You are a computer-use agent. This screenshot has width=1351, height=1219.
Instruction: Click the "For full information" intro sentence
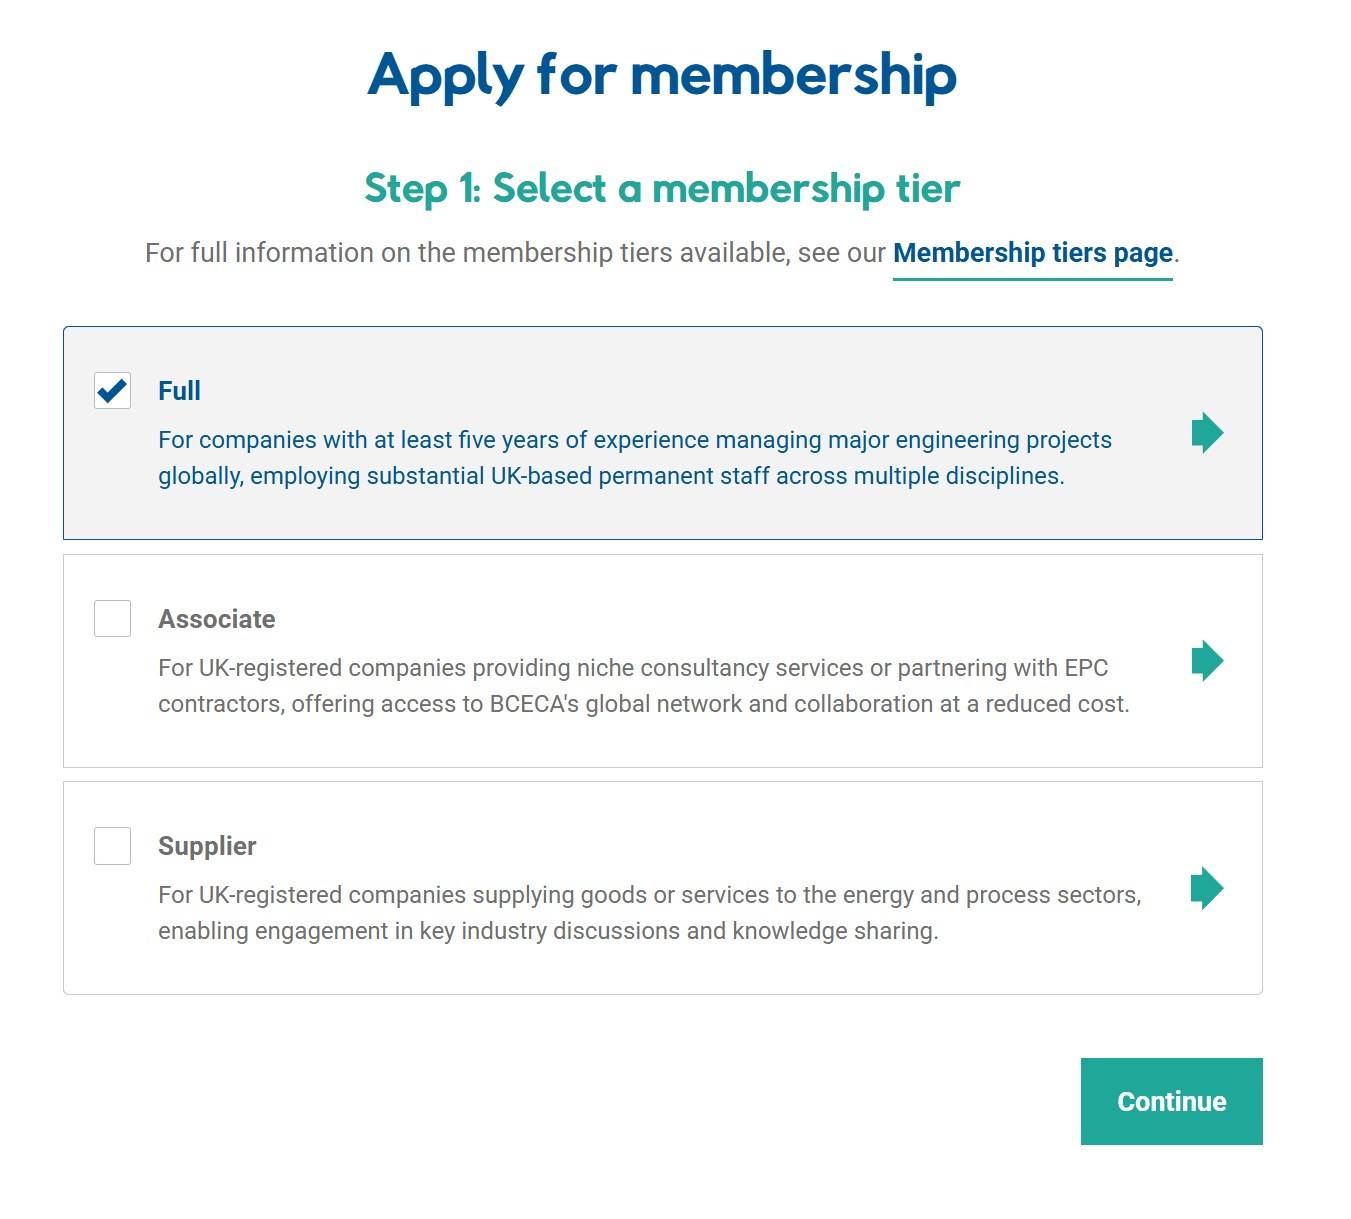click(x=515, y=253)
